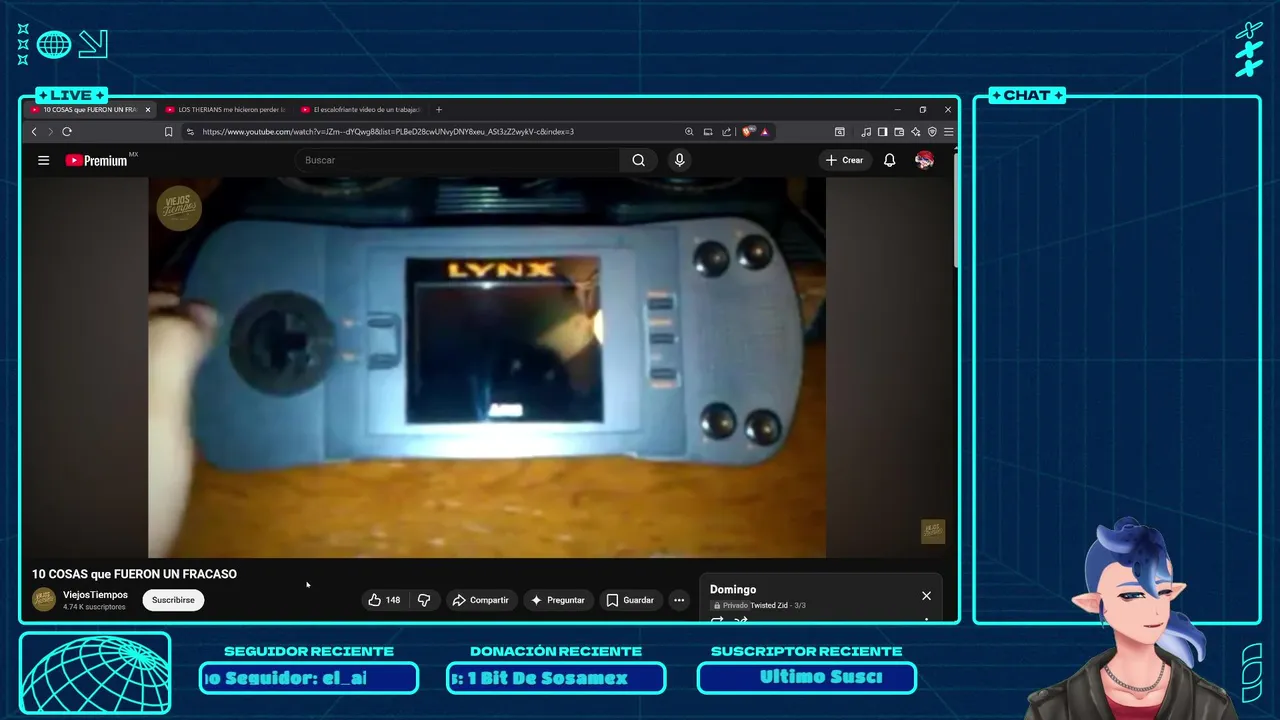Switch to LOS THERIANS browser tab

tap(226, 109)
